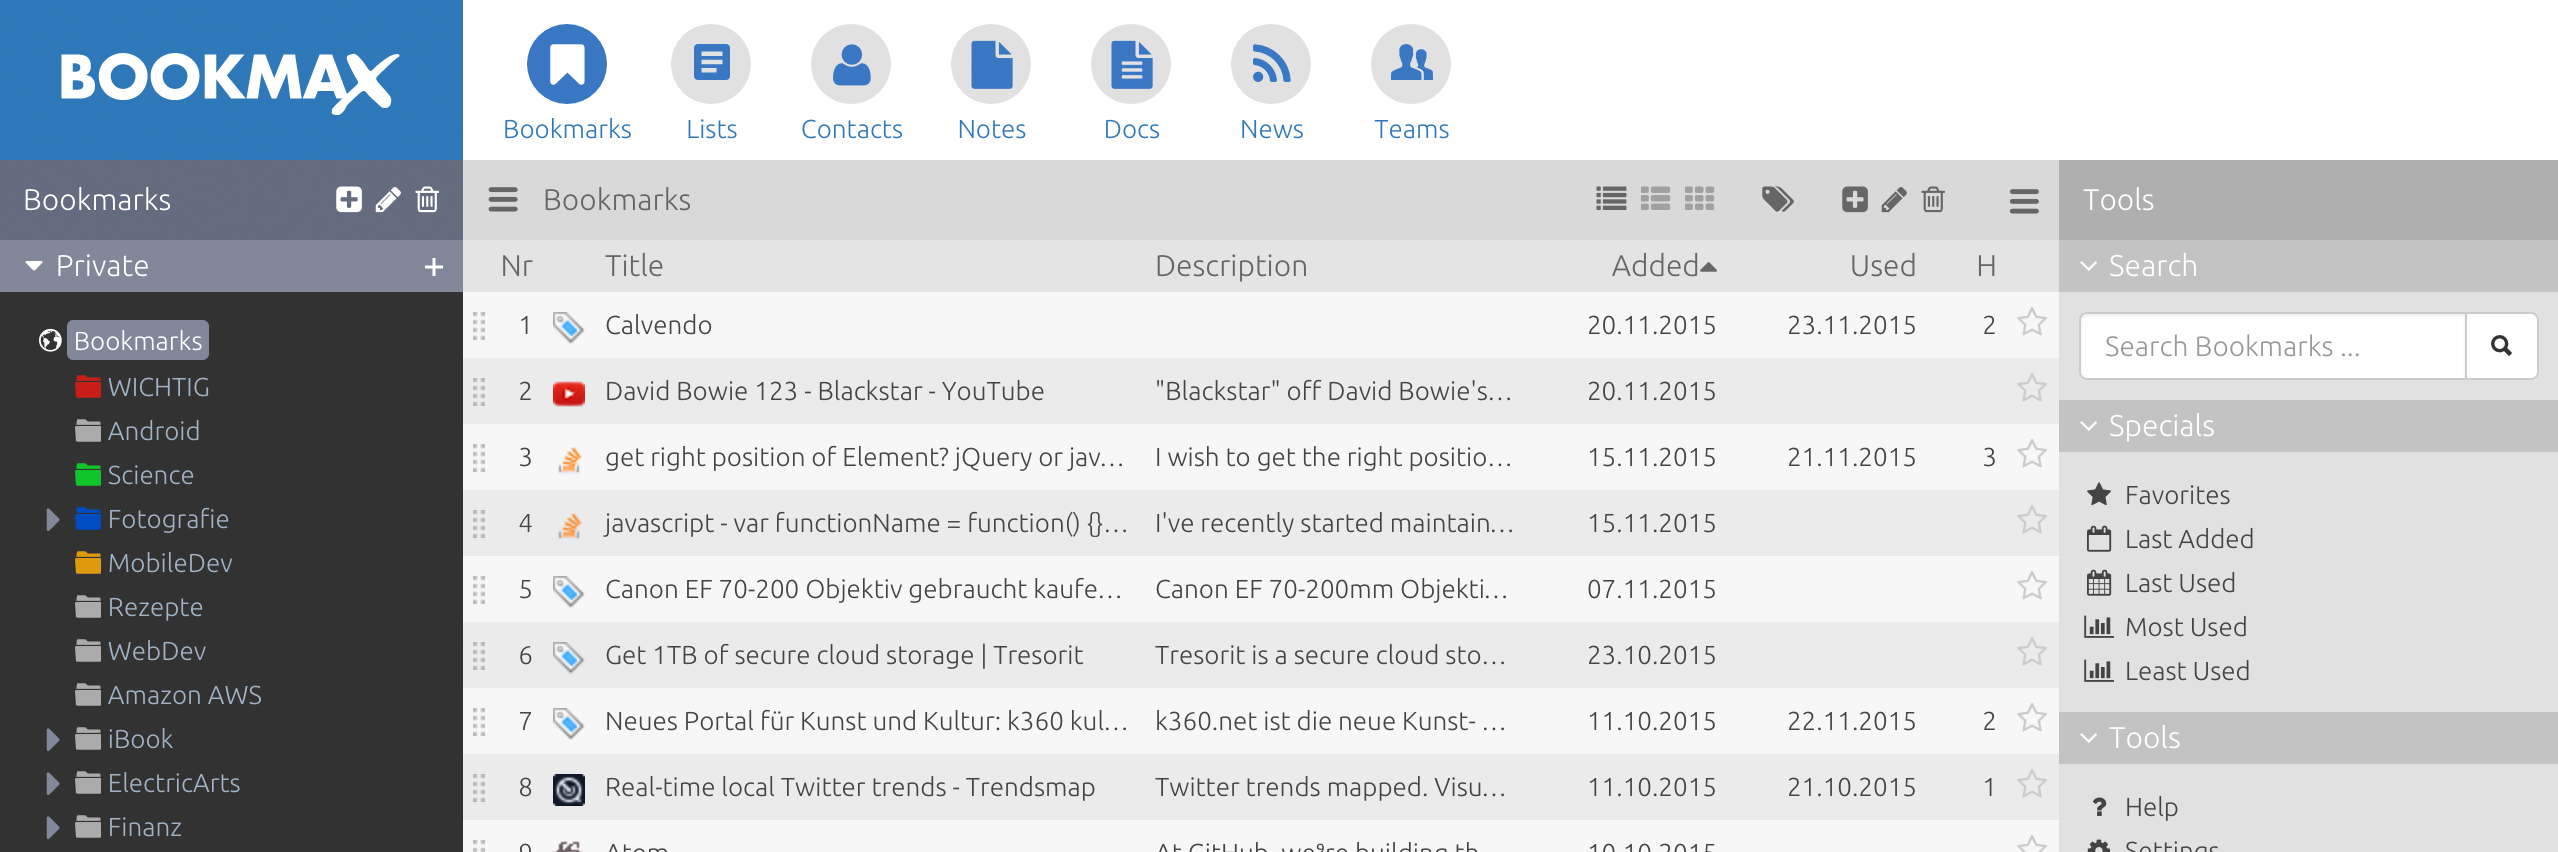Focus the Search Bookmarks input field
The width and height of the screenshot is (2558, 852).
[x=2273, y=346]
